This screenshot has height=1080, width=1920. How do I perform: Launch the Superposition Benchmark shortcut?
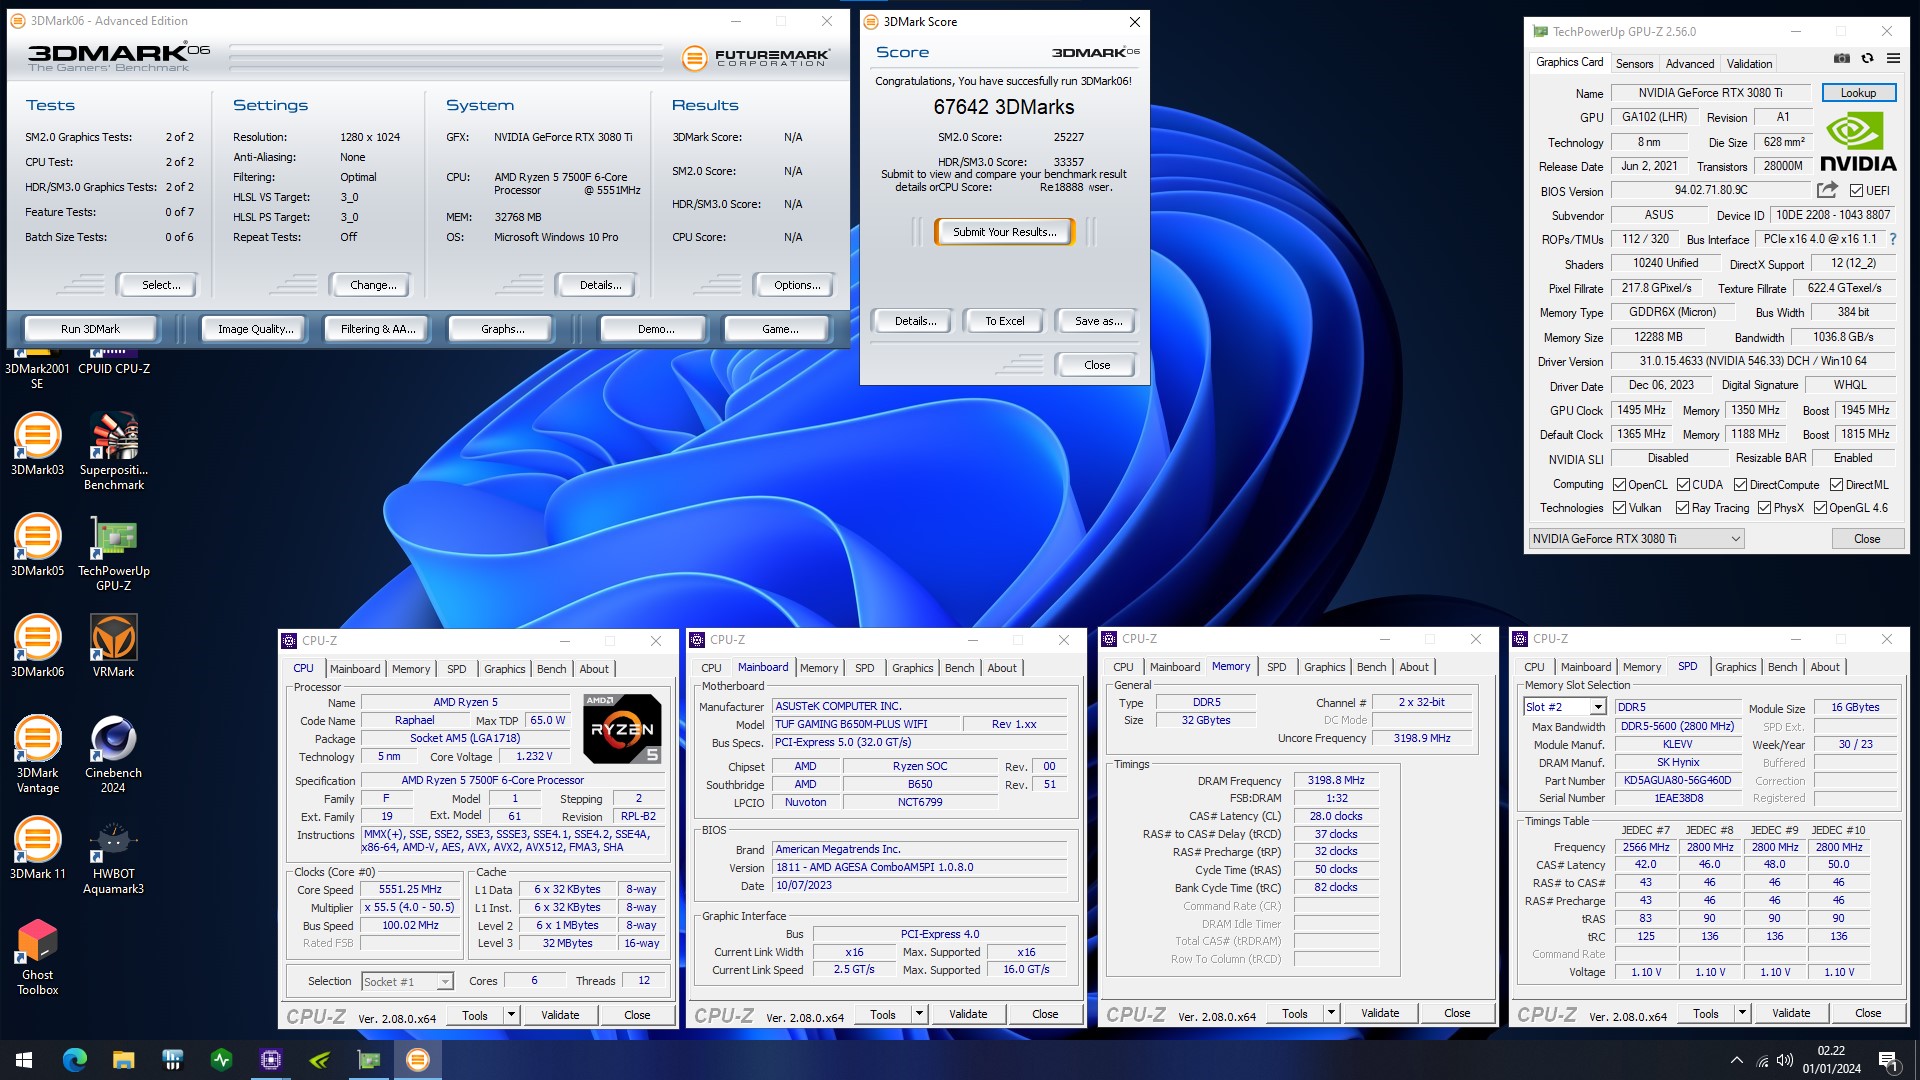[114, 451]
